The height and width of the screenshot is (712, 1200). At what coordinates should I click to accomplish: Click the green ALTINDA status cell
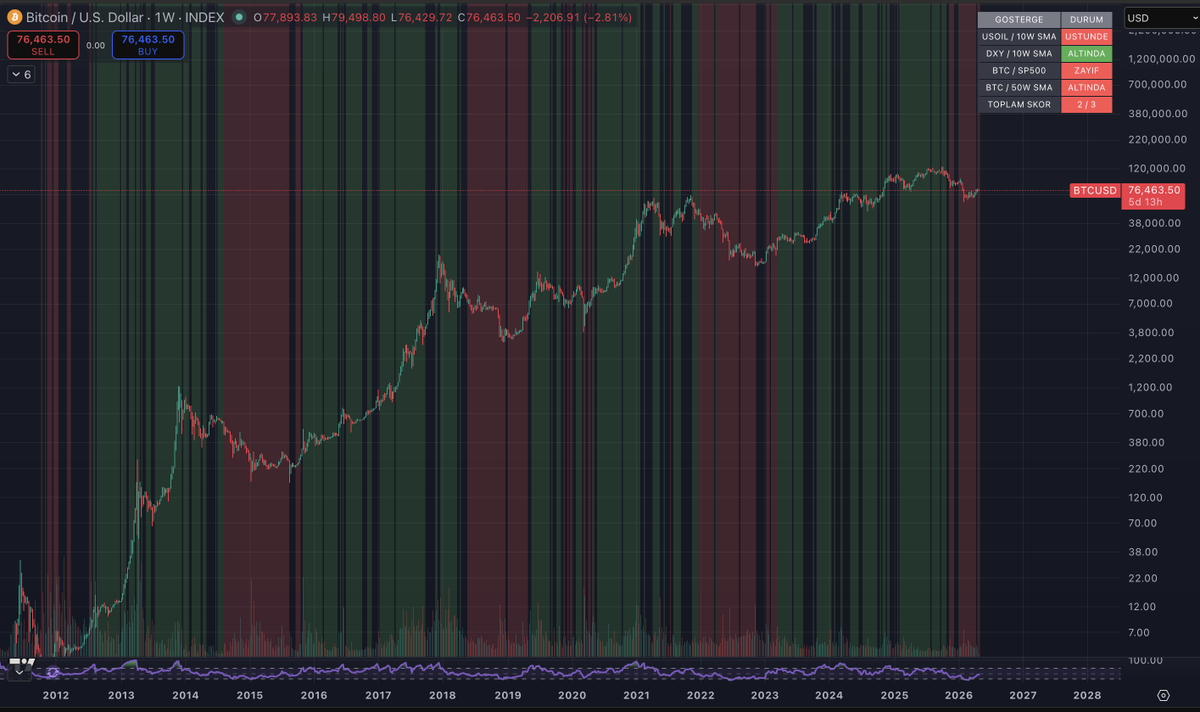pos(1086,53)
